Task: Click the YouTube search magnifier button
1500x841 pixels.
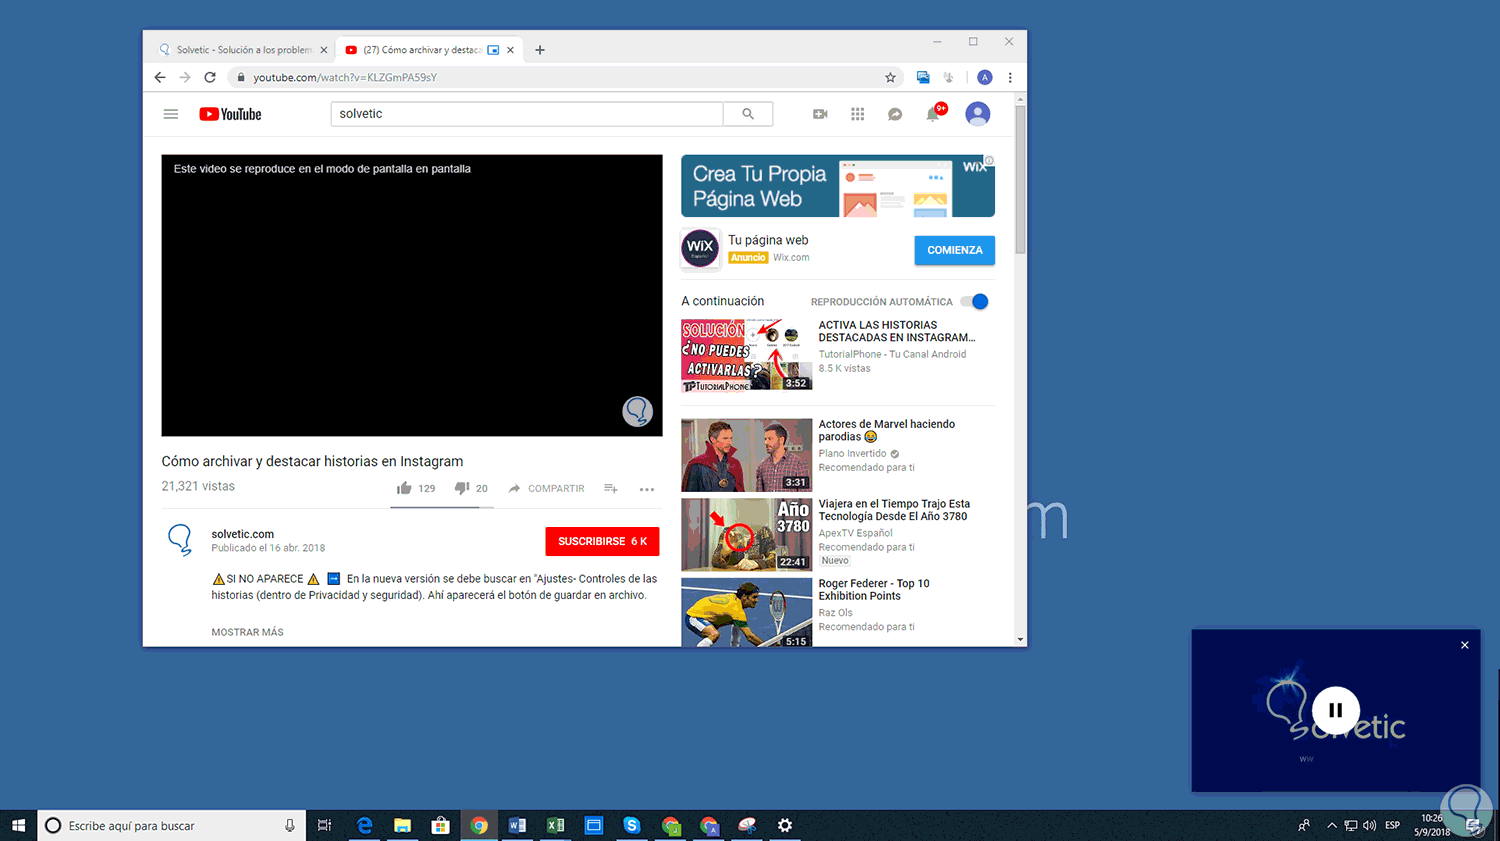Action: click(x=748, y=114)
